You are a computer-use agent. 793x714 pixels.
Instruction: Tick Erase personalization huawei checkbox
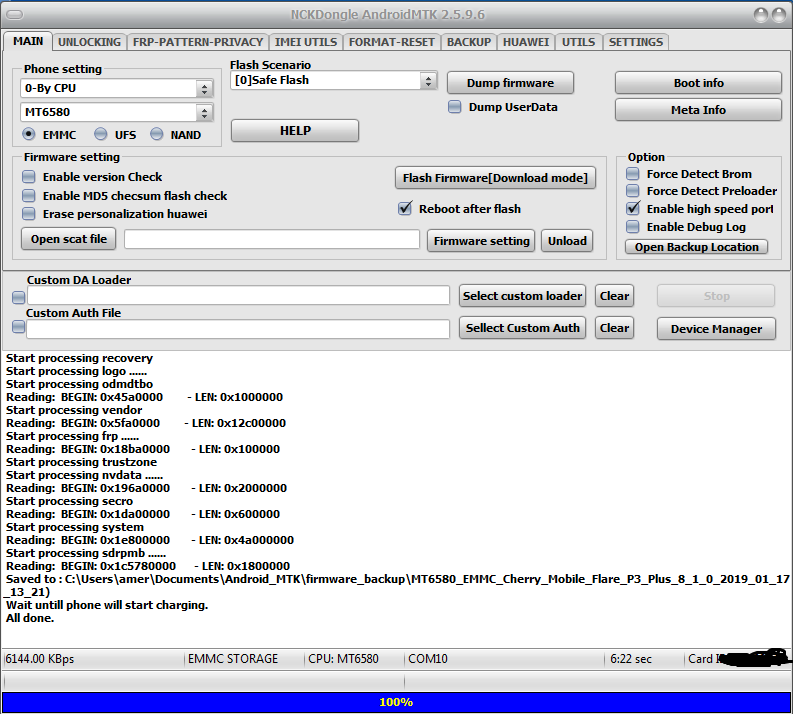pyautogui.click(x=29, y=214)
